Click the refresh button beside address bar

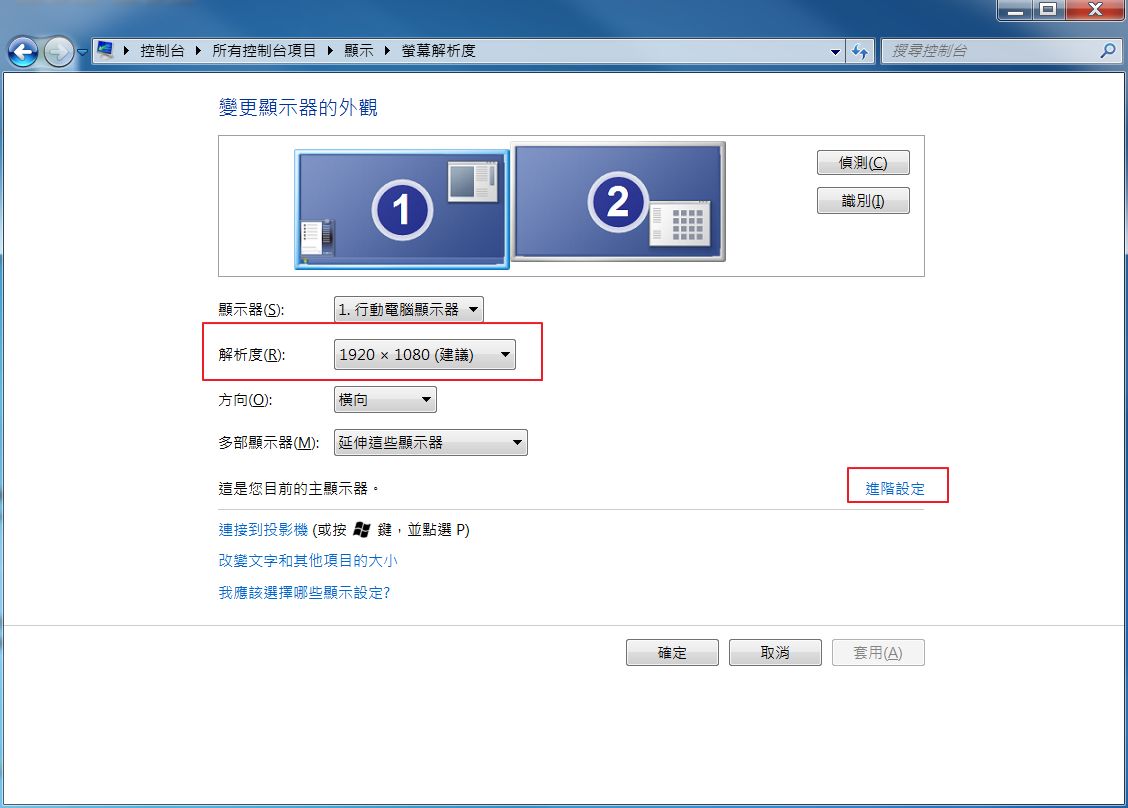860,51
